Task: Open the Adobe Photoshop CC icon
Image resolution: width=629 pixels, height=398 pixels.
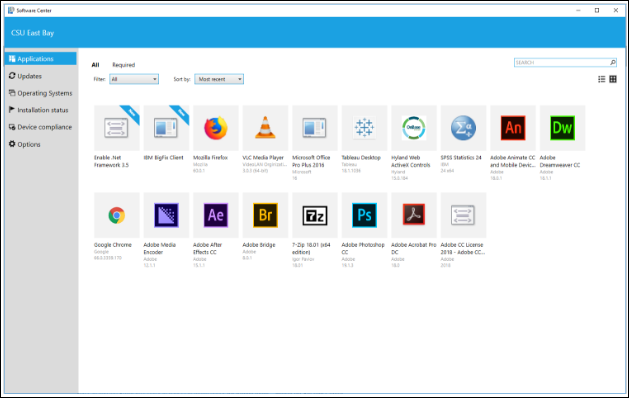Action: click(364, 215)
